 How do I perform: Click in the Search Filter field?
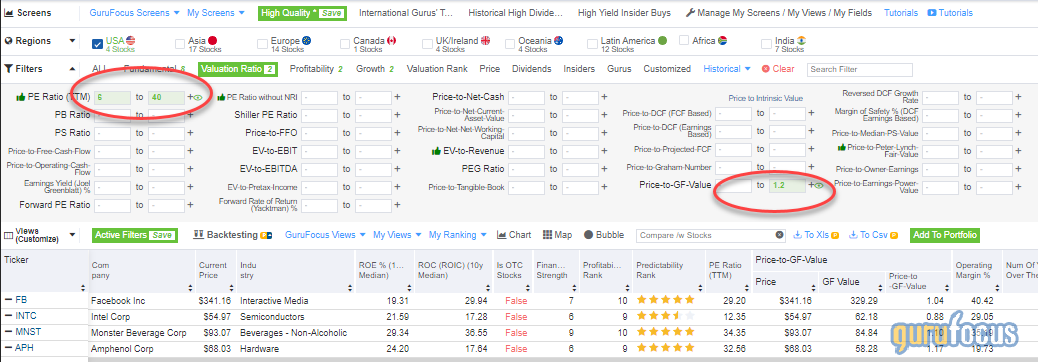click(x=859, y=69)
